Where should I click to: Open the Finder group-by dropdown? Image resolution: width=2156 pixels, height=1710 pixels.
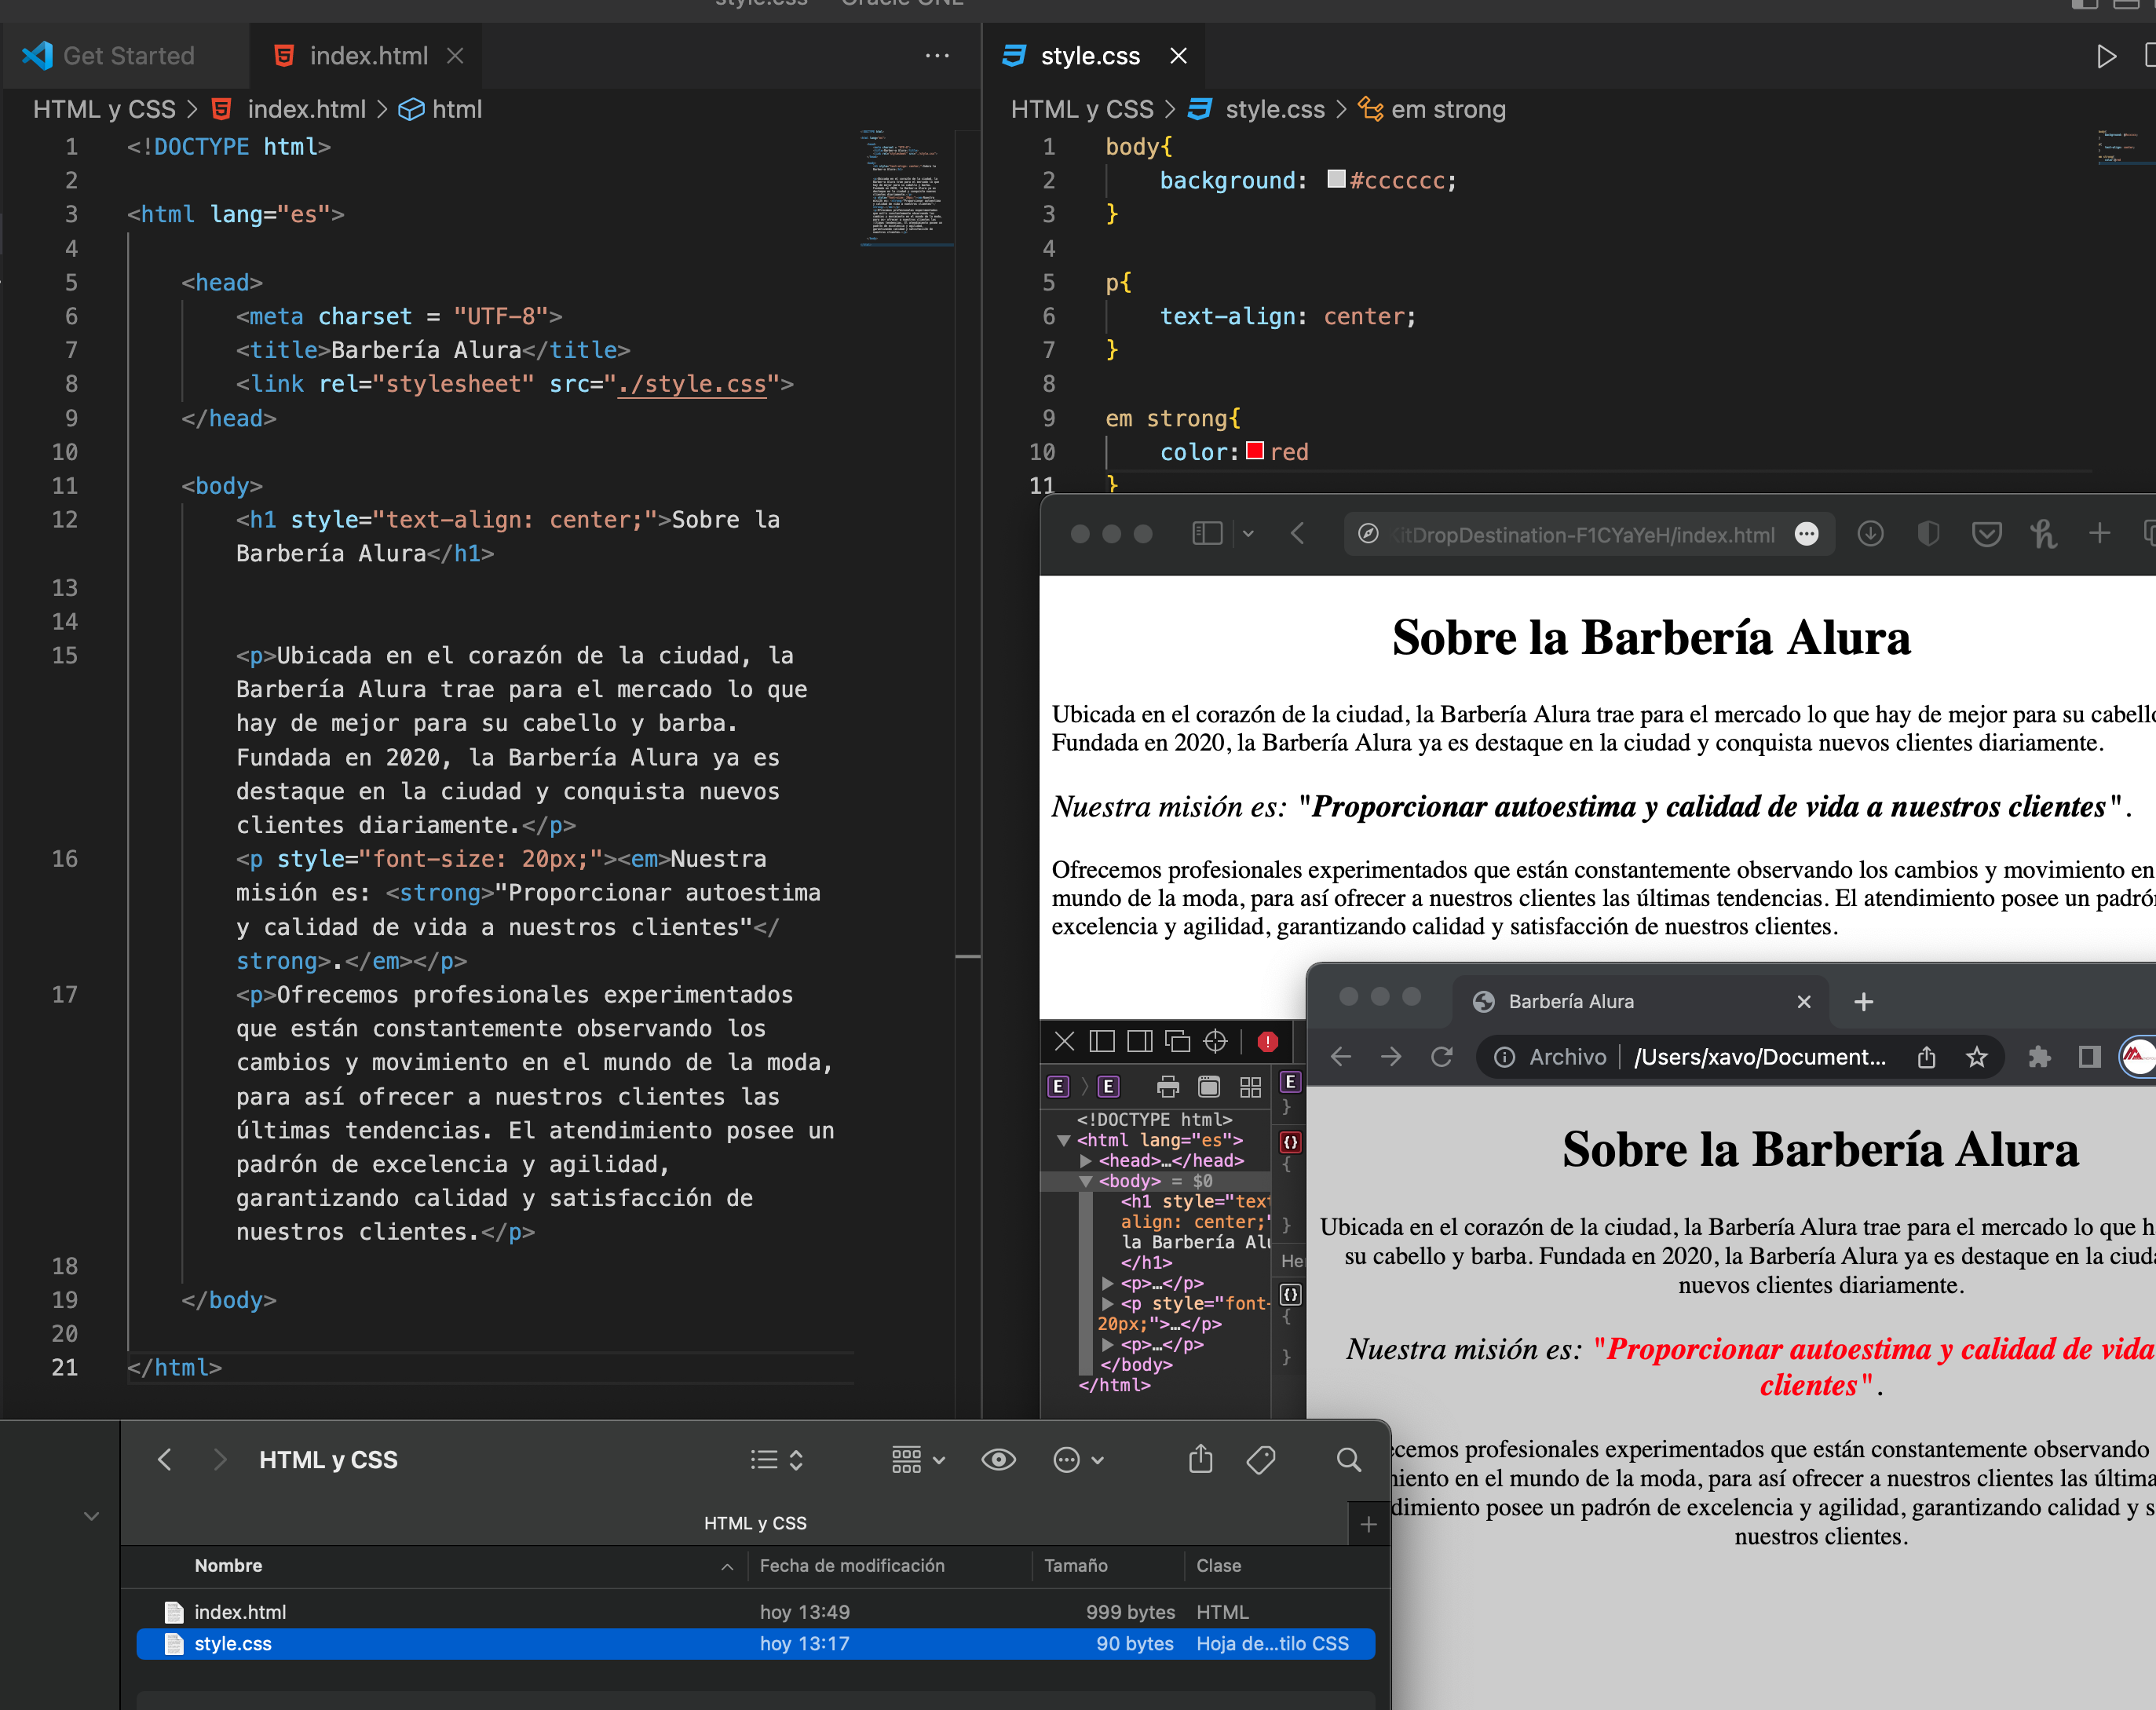(918, 1459)
